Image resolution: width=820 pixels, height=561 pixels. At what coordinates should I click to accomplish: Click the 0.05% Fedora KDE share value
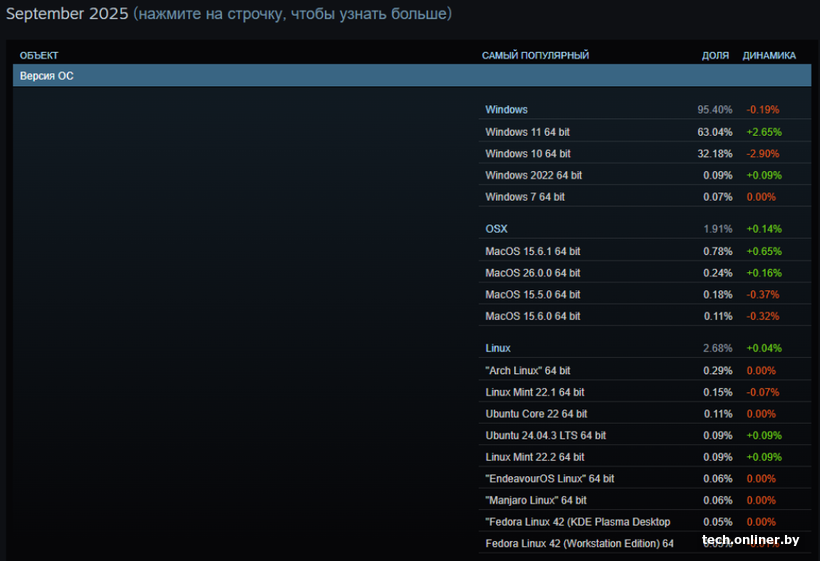coord(718,522)
